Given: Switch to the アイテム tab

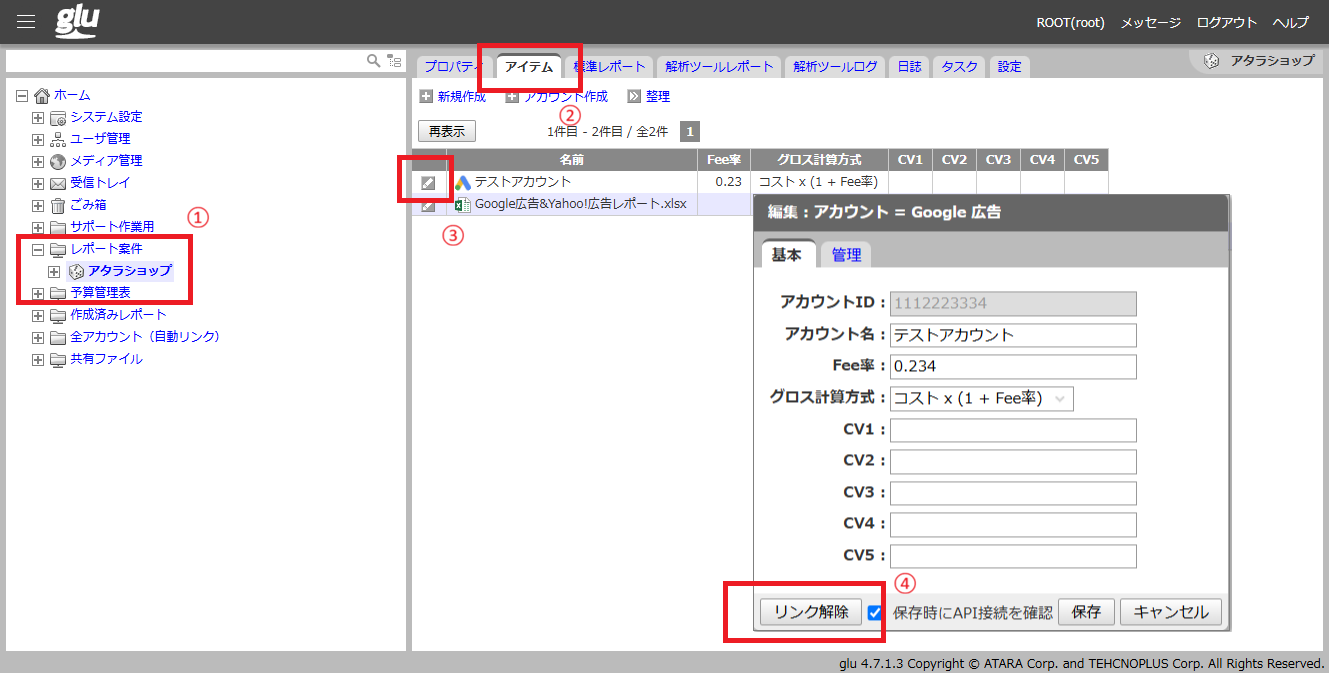Looking at the screenshot, I should pyautogui.click(x=528, y=66).
